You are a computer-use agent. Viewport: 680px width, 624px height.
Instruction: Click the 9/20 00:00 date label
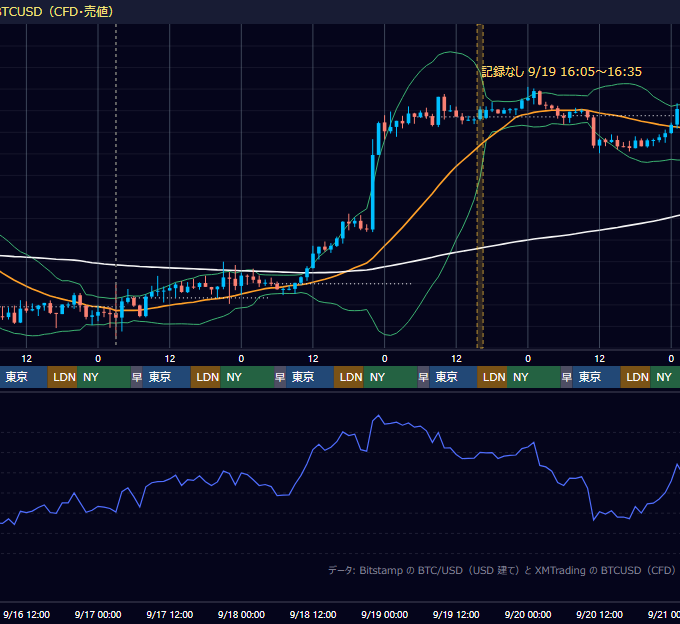pyautogui.click(x=528, y=614)
